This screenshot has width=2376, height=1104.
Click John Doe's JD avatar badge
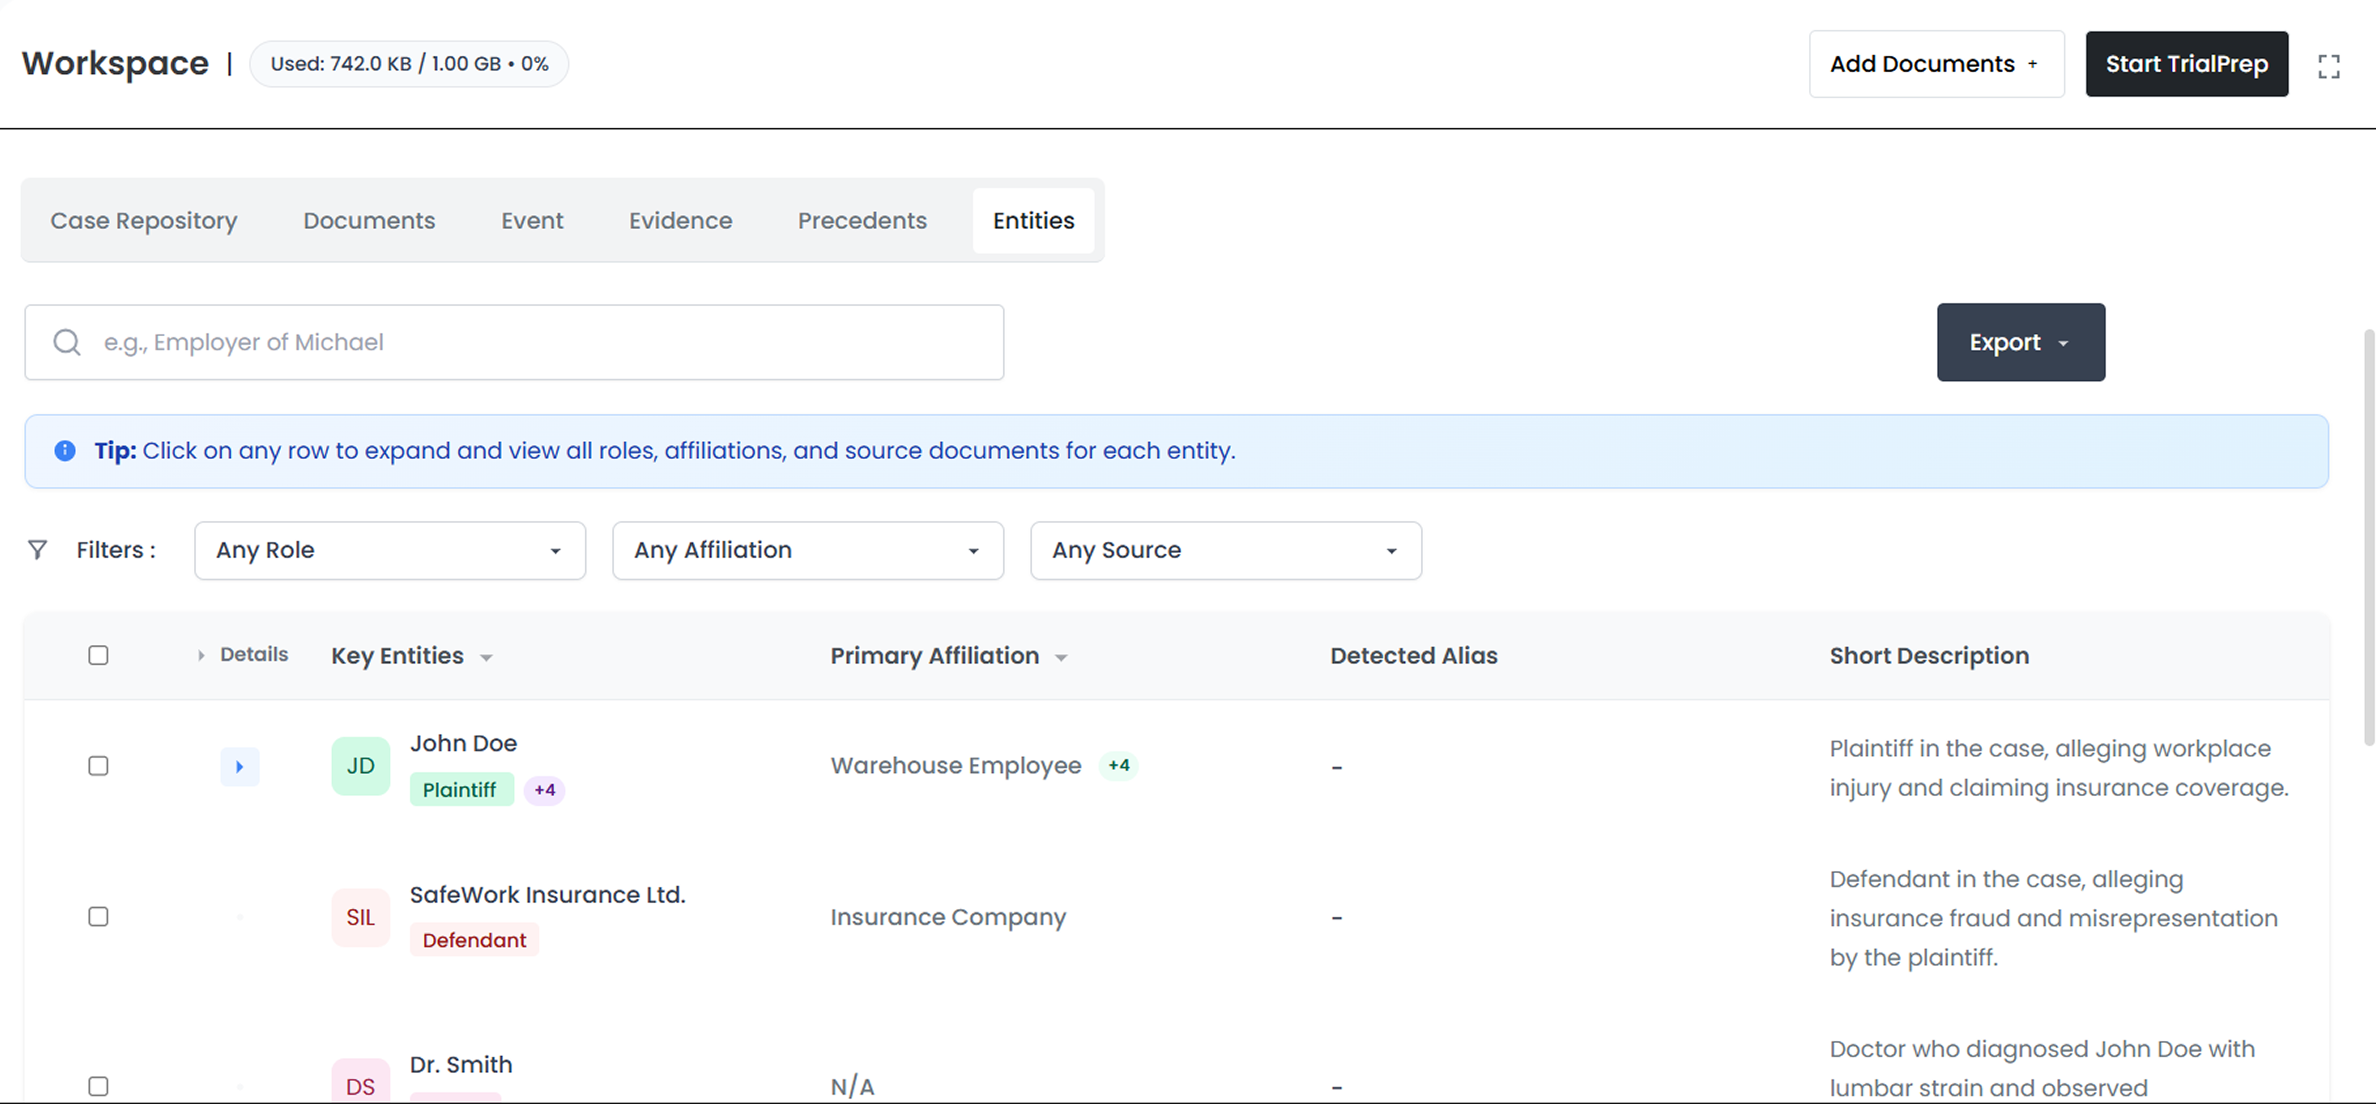(x=360, y=766)
